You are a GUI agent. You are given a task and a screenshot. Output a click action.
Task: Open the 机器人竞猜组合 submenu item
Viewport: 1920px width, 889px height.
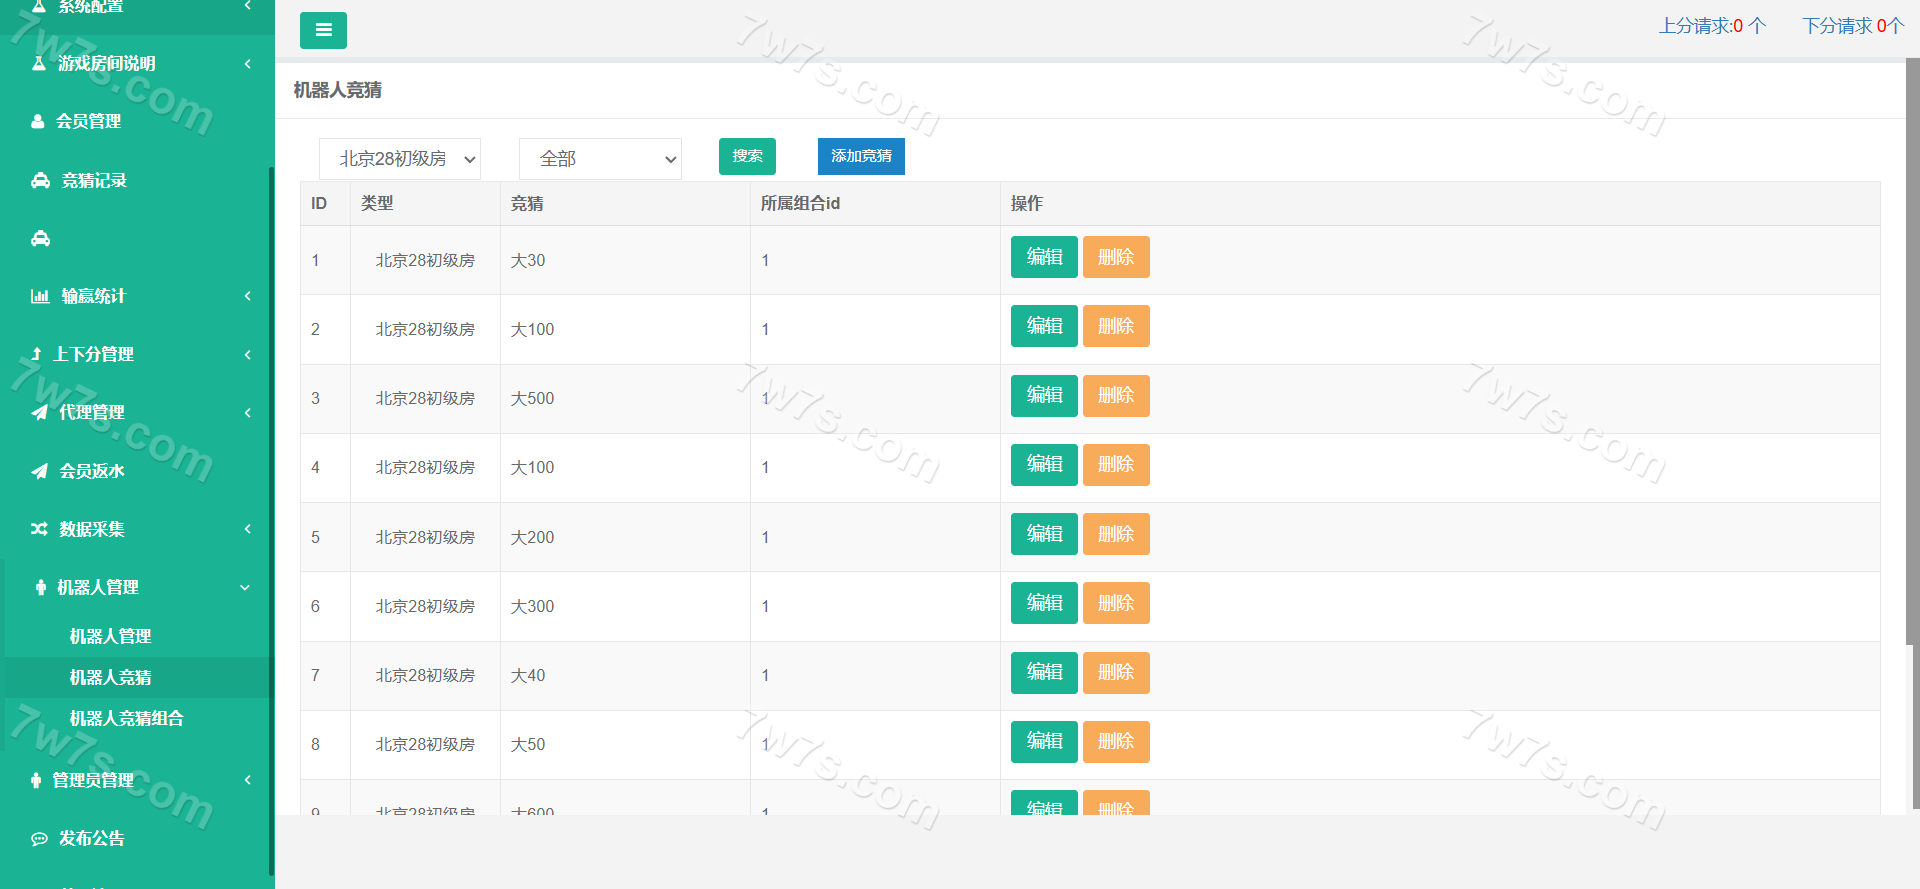point(126,718)
